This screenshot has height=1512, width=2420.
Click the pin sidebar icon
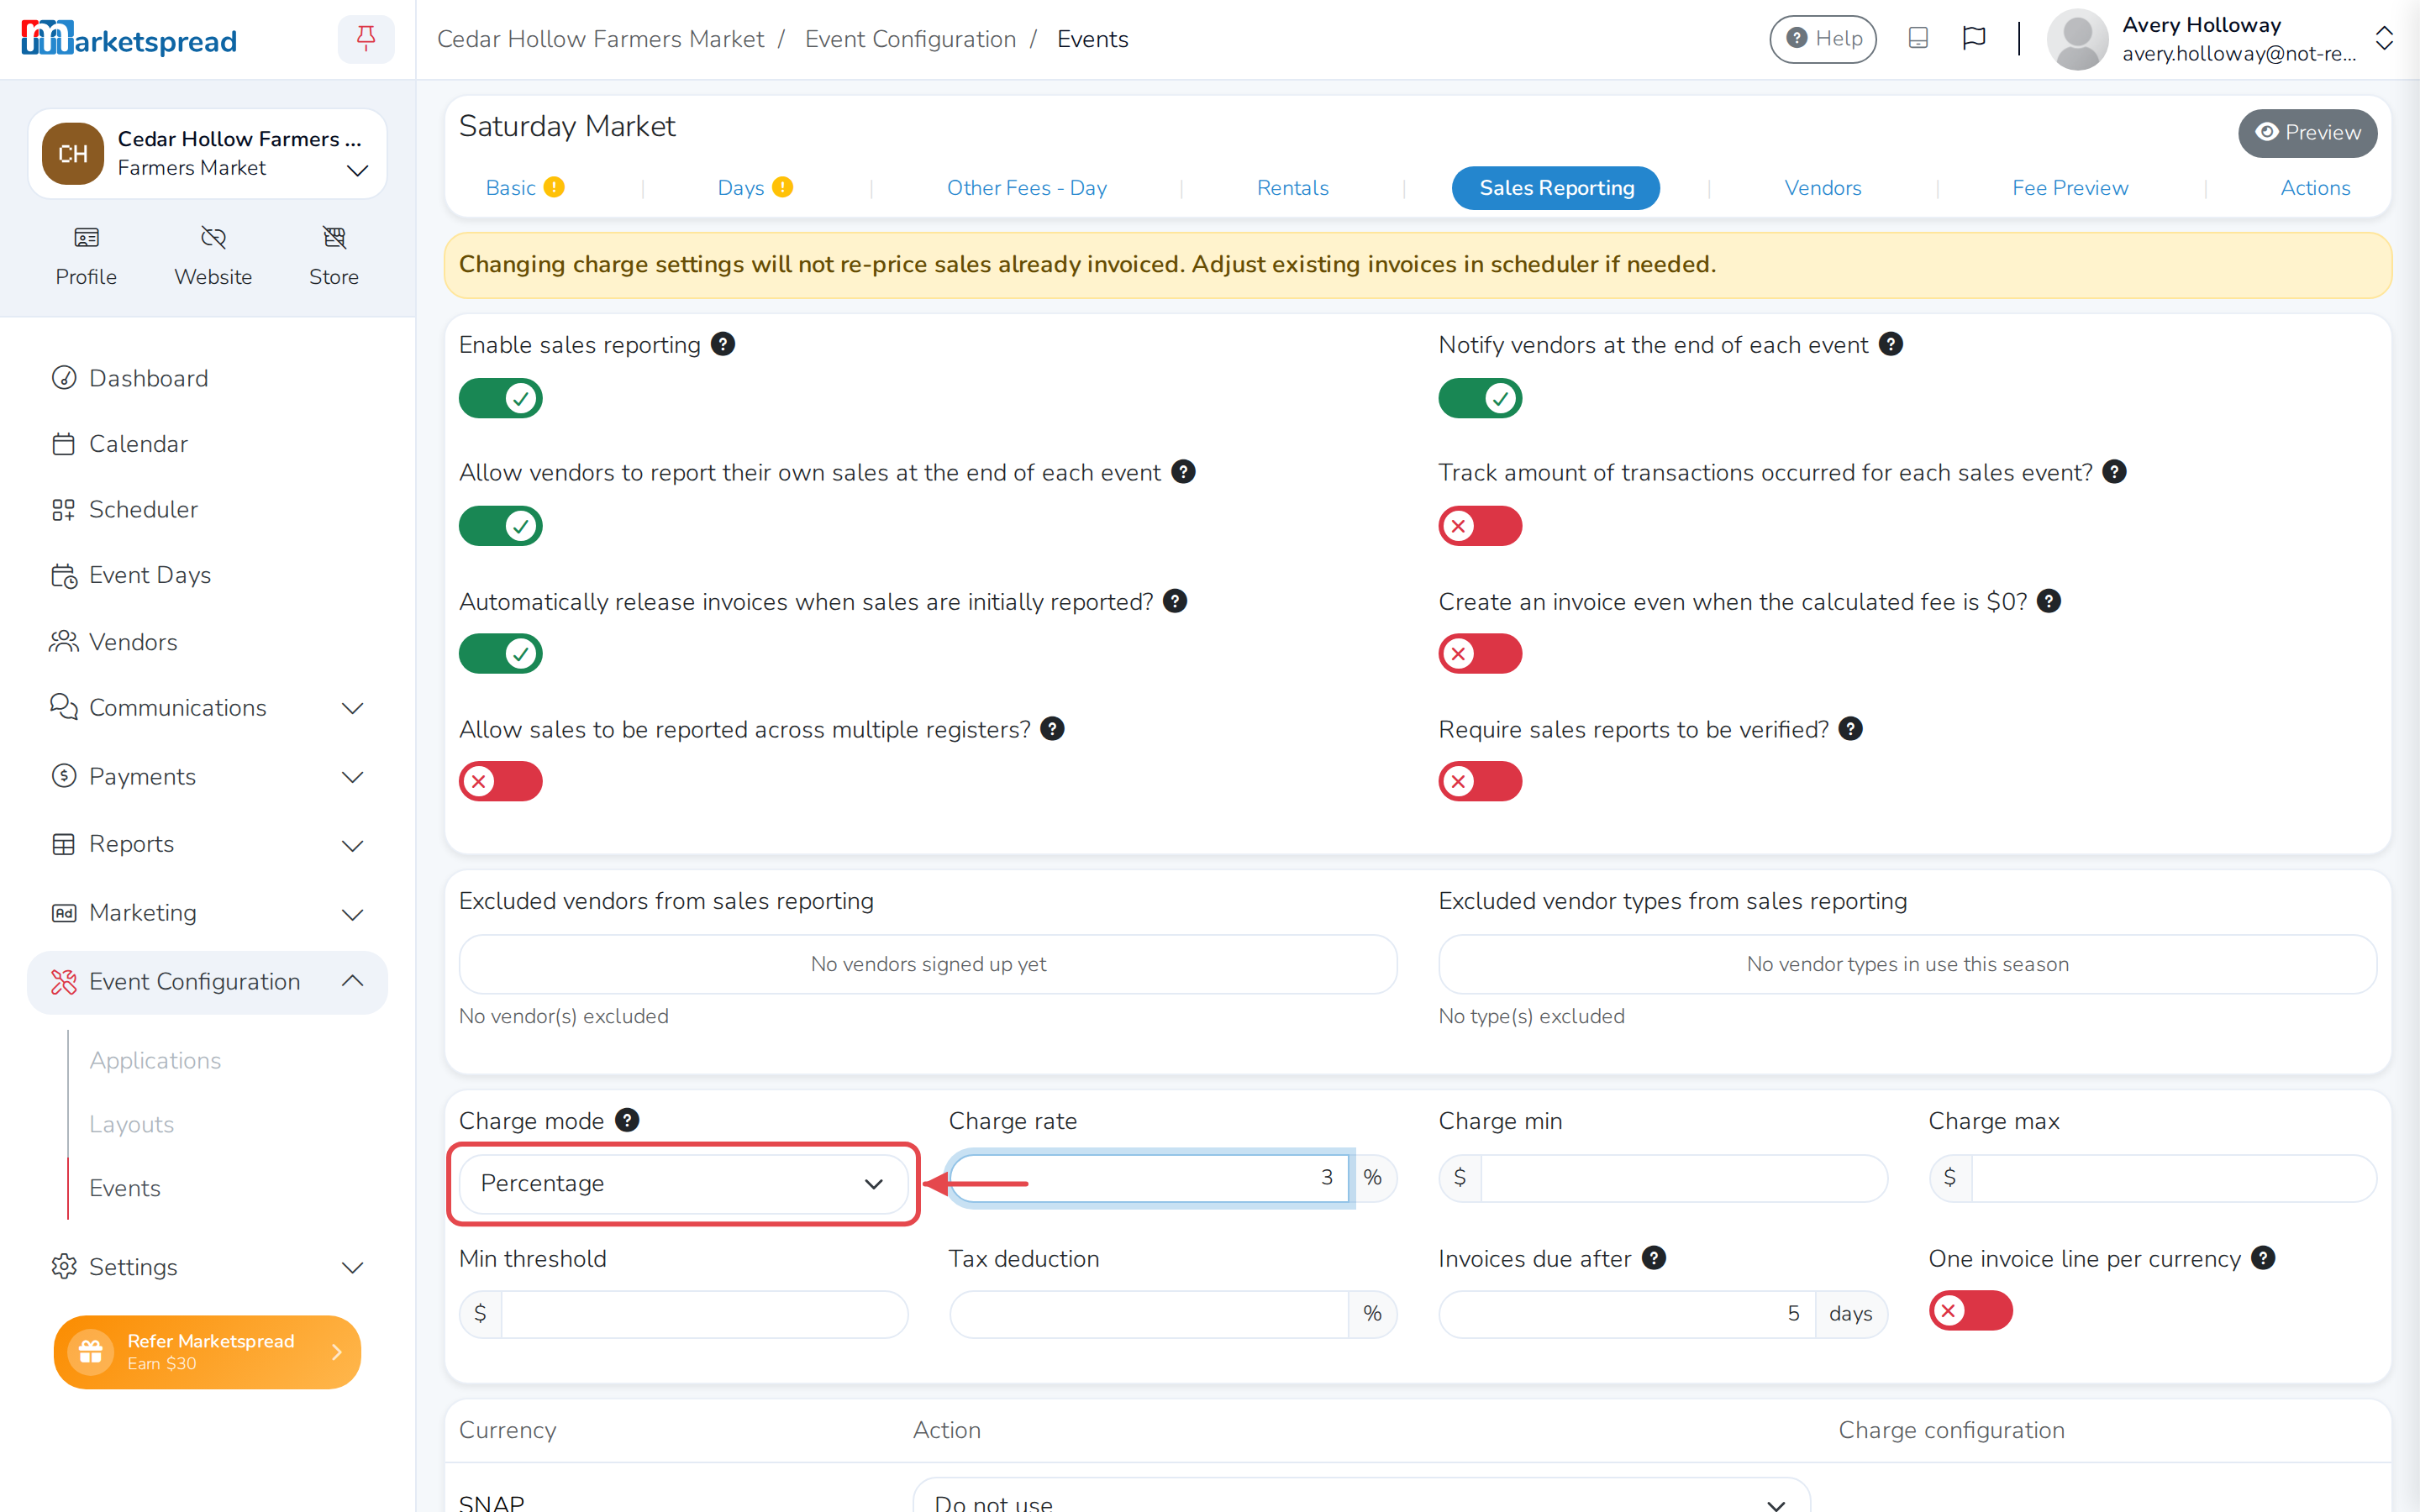click(366, 39)
